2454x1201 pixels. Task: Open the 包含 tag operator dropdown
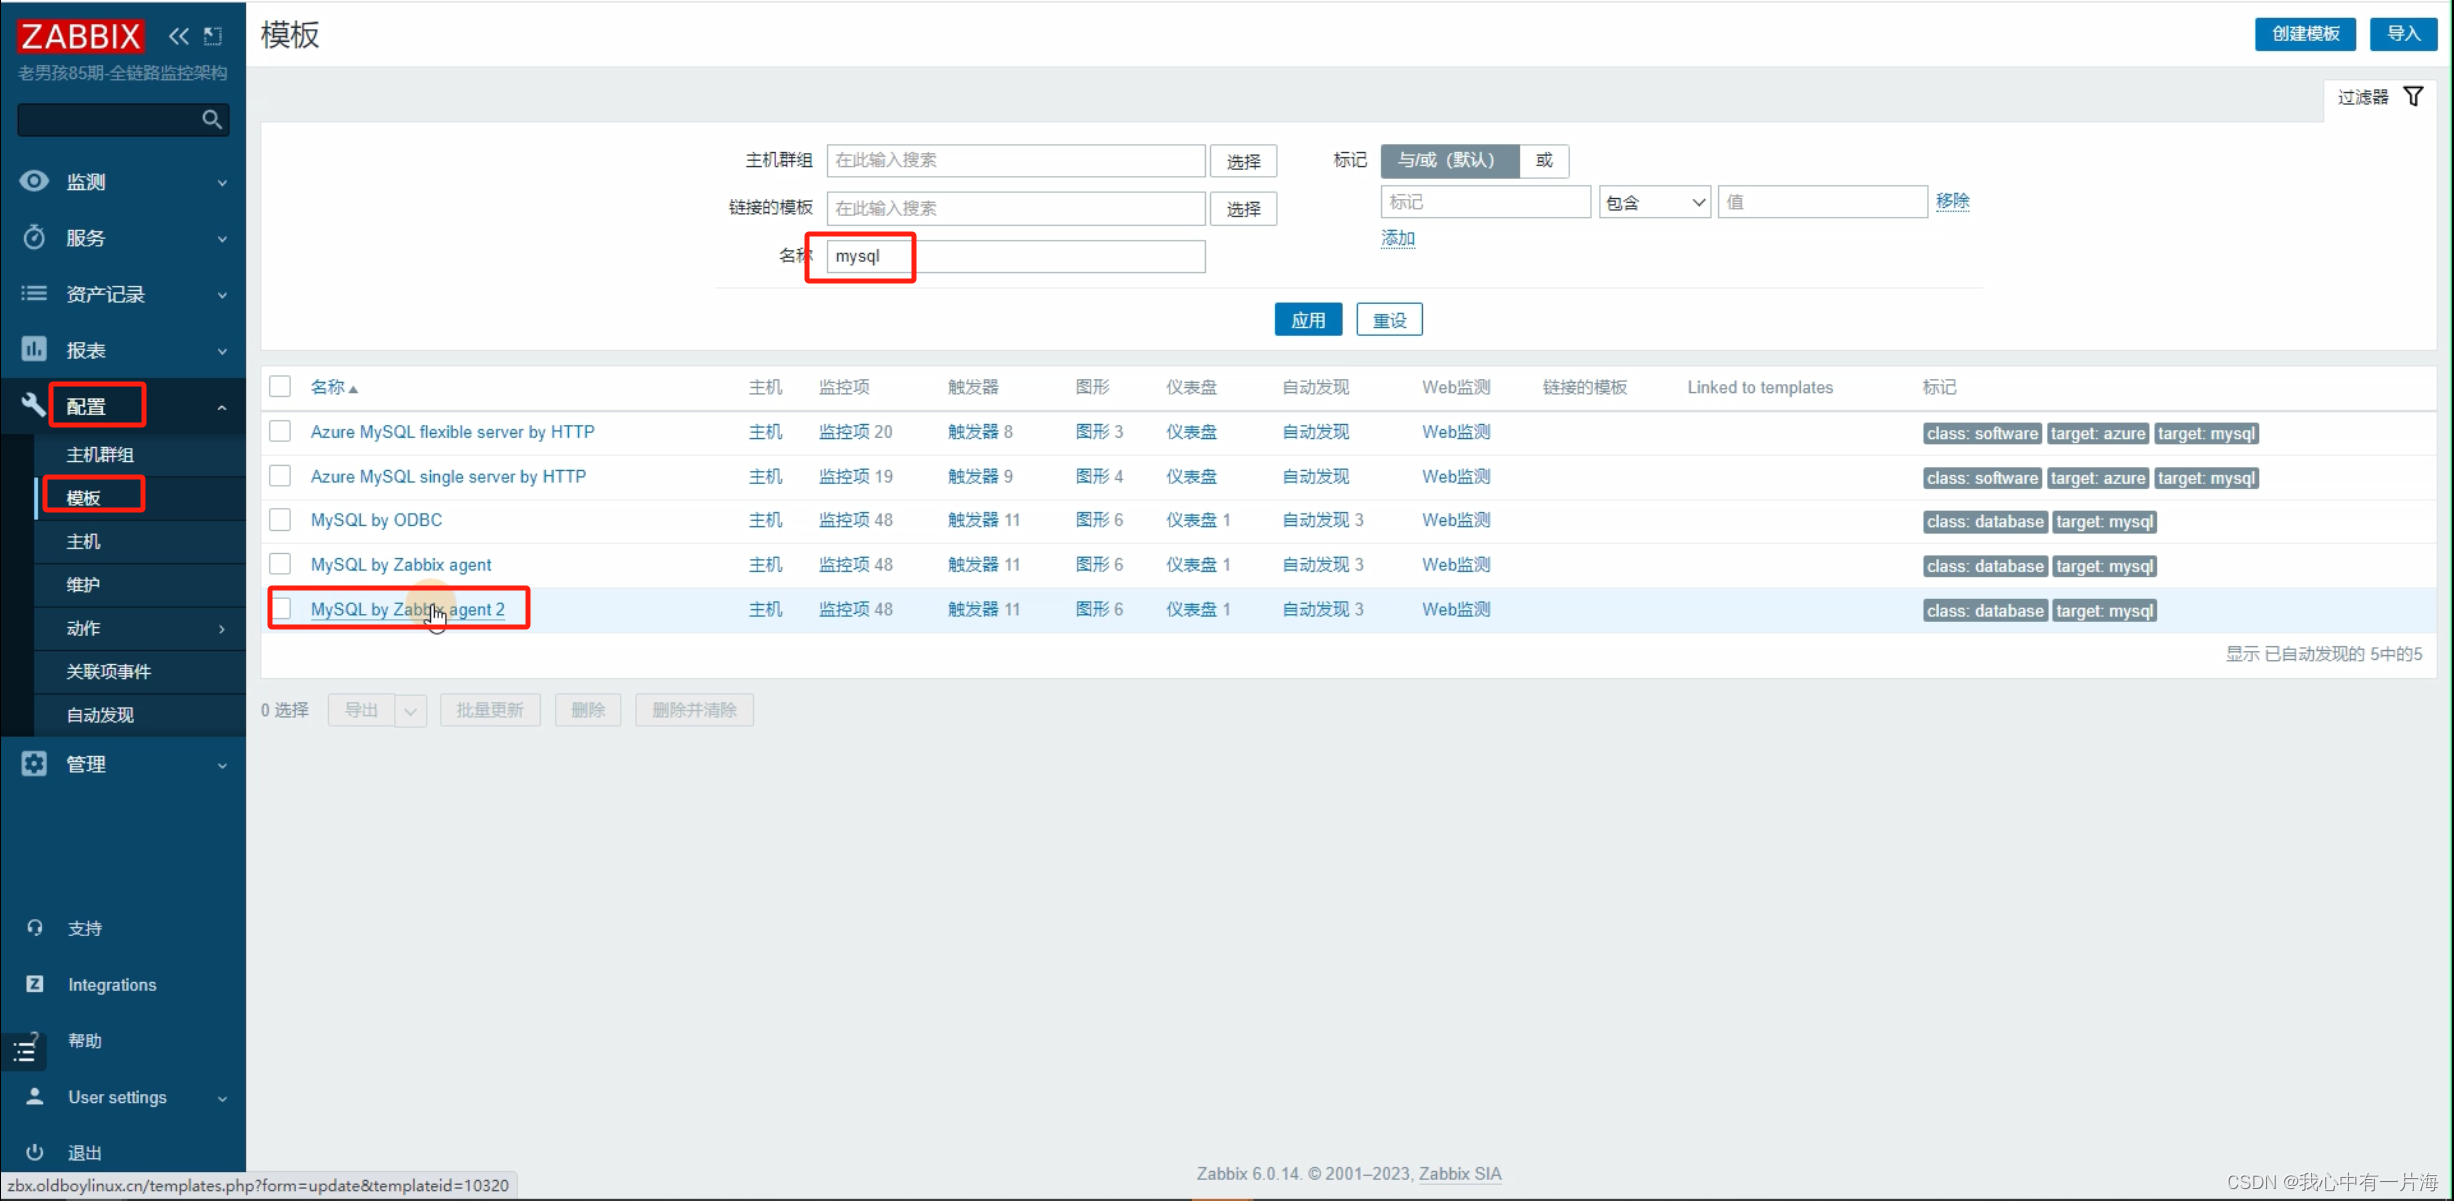pyautogui.click(x=1655, y=203)
